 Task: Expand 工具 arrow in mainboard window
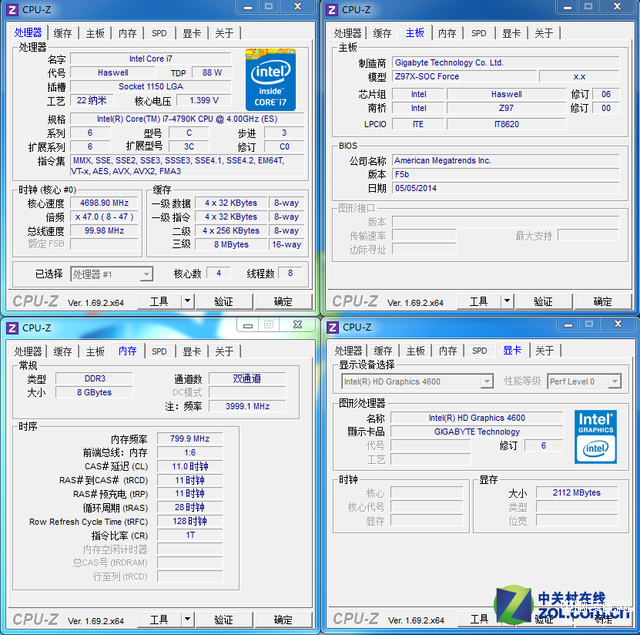(507, 302)
